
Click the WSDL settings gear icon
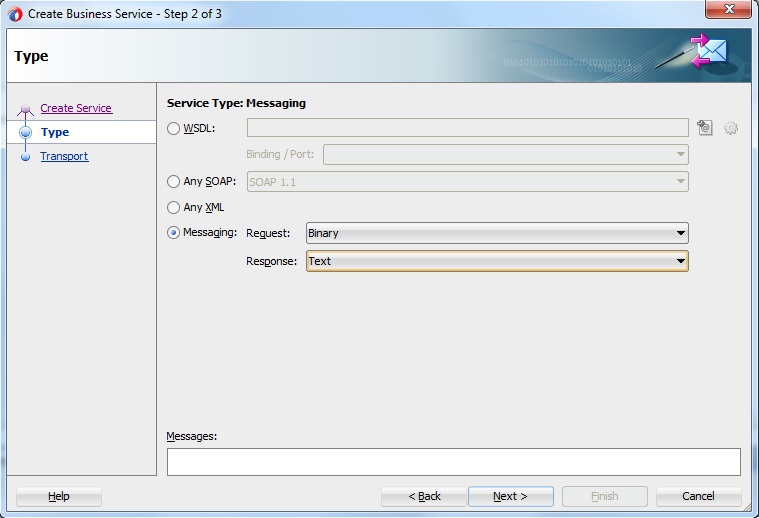point(730,128)
